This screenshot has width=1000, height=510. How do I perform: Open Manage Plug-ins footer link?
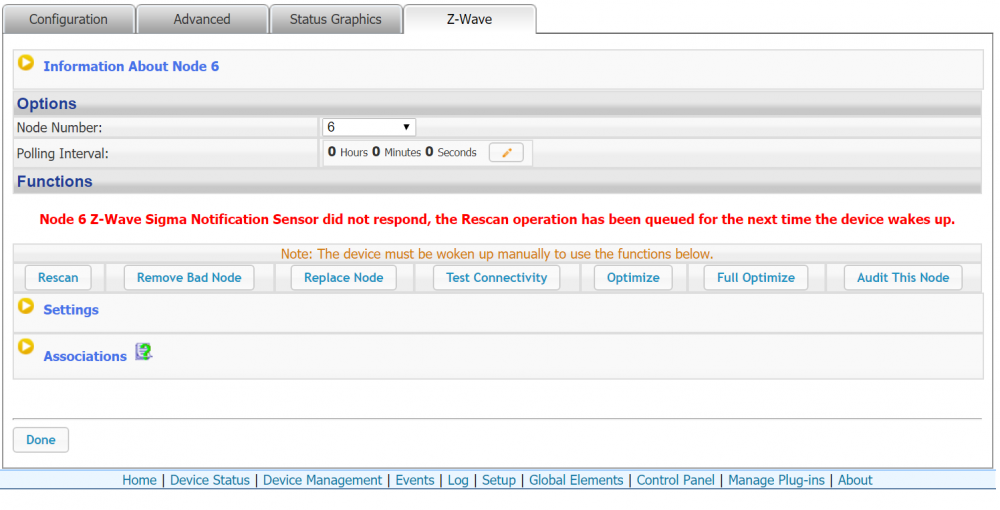[776, 480]
